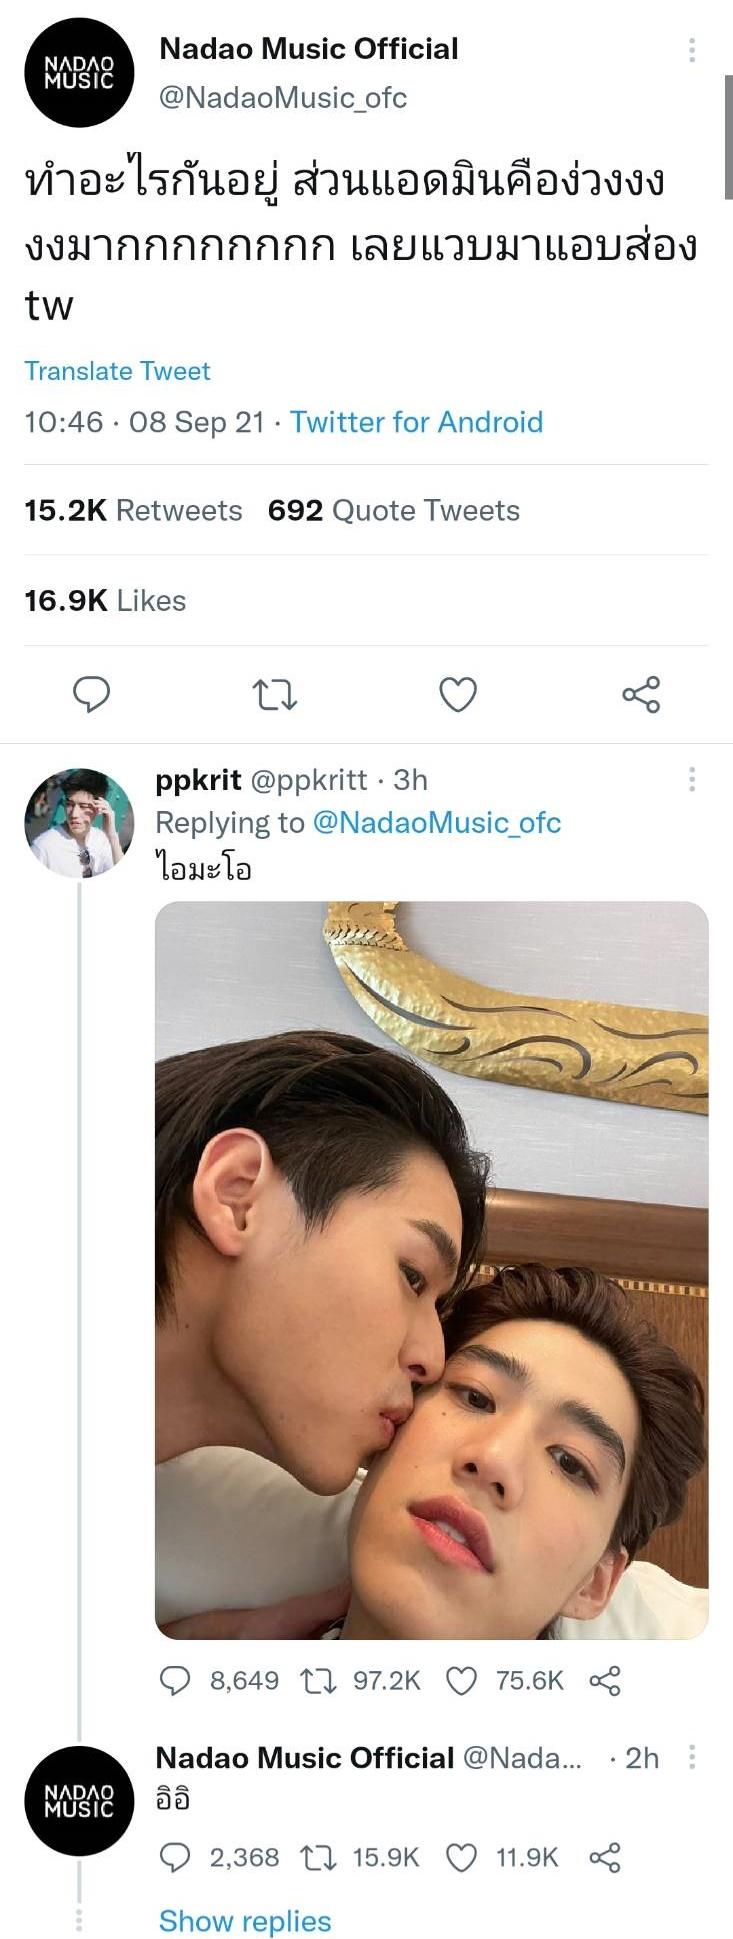
Task: Reply to the main Nadao Music tweet
Action: tap(91, 694)
